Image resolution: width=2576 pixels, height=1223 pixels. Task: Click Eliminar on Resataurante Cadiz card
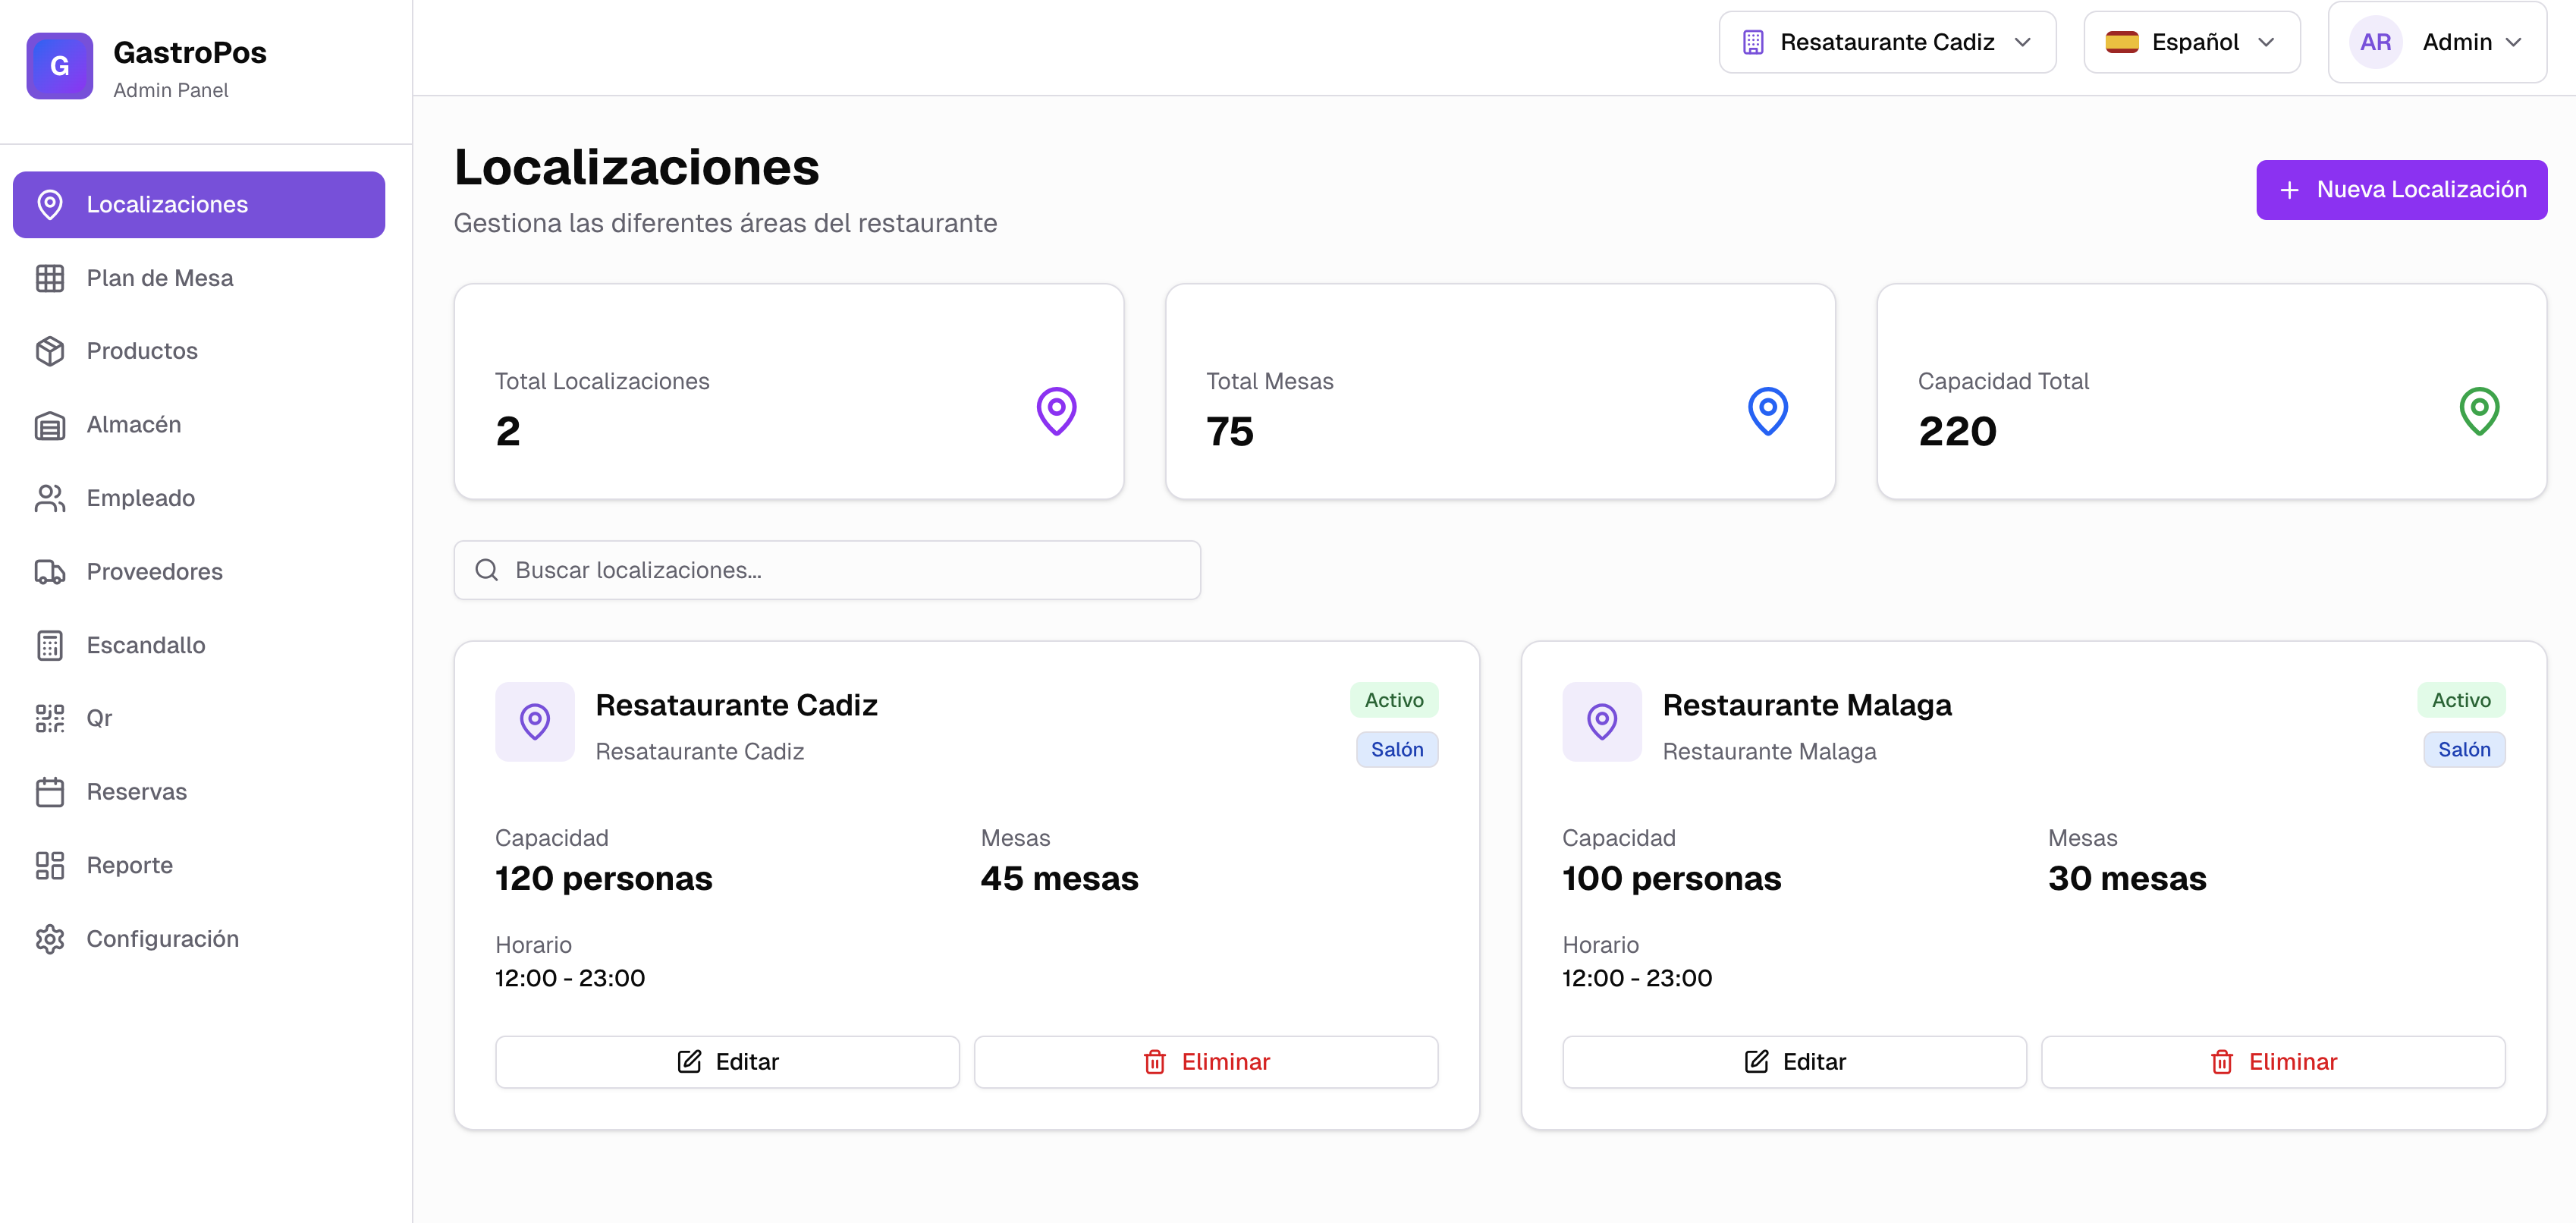[x=1206, y=1062]
